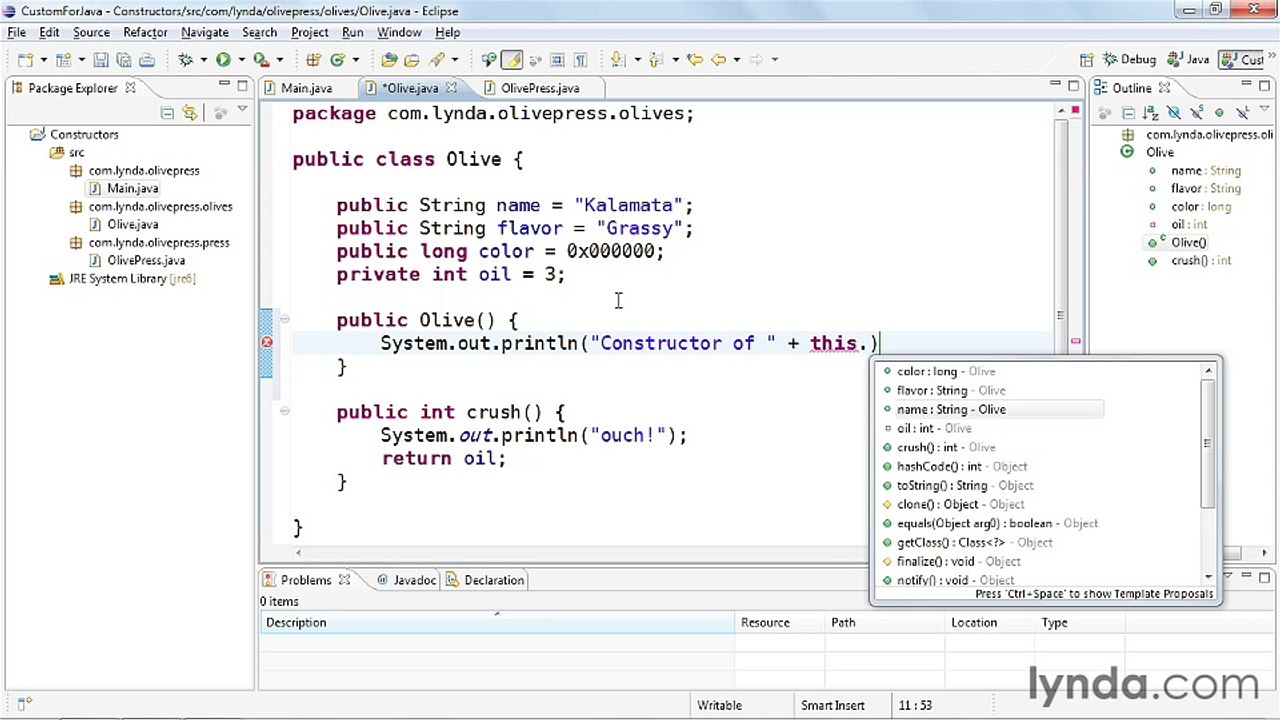Switch to OlivePress.java editor tab
The image size is (1280, 720).
[539, 88]
